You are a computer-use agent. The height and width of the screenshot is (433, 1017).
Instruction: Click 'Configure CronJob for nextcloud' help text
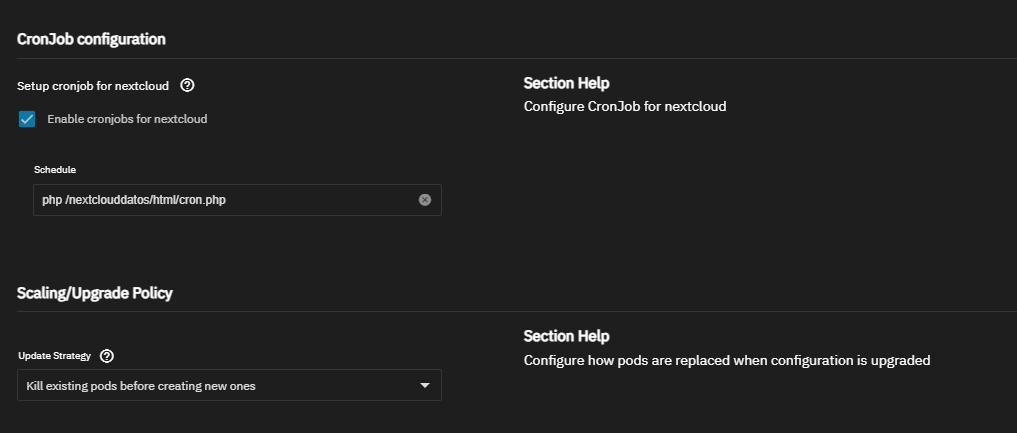(x=625, y=106)
